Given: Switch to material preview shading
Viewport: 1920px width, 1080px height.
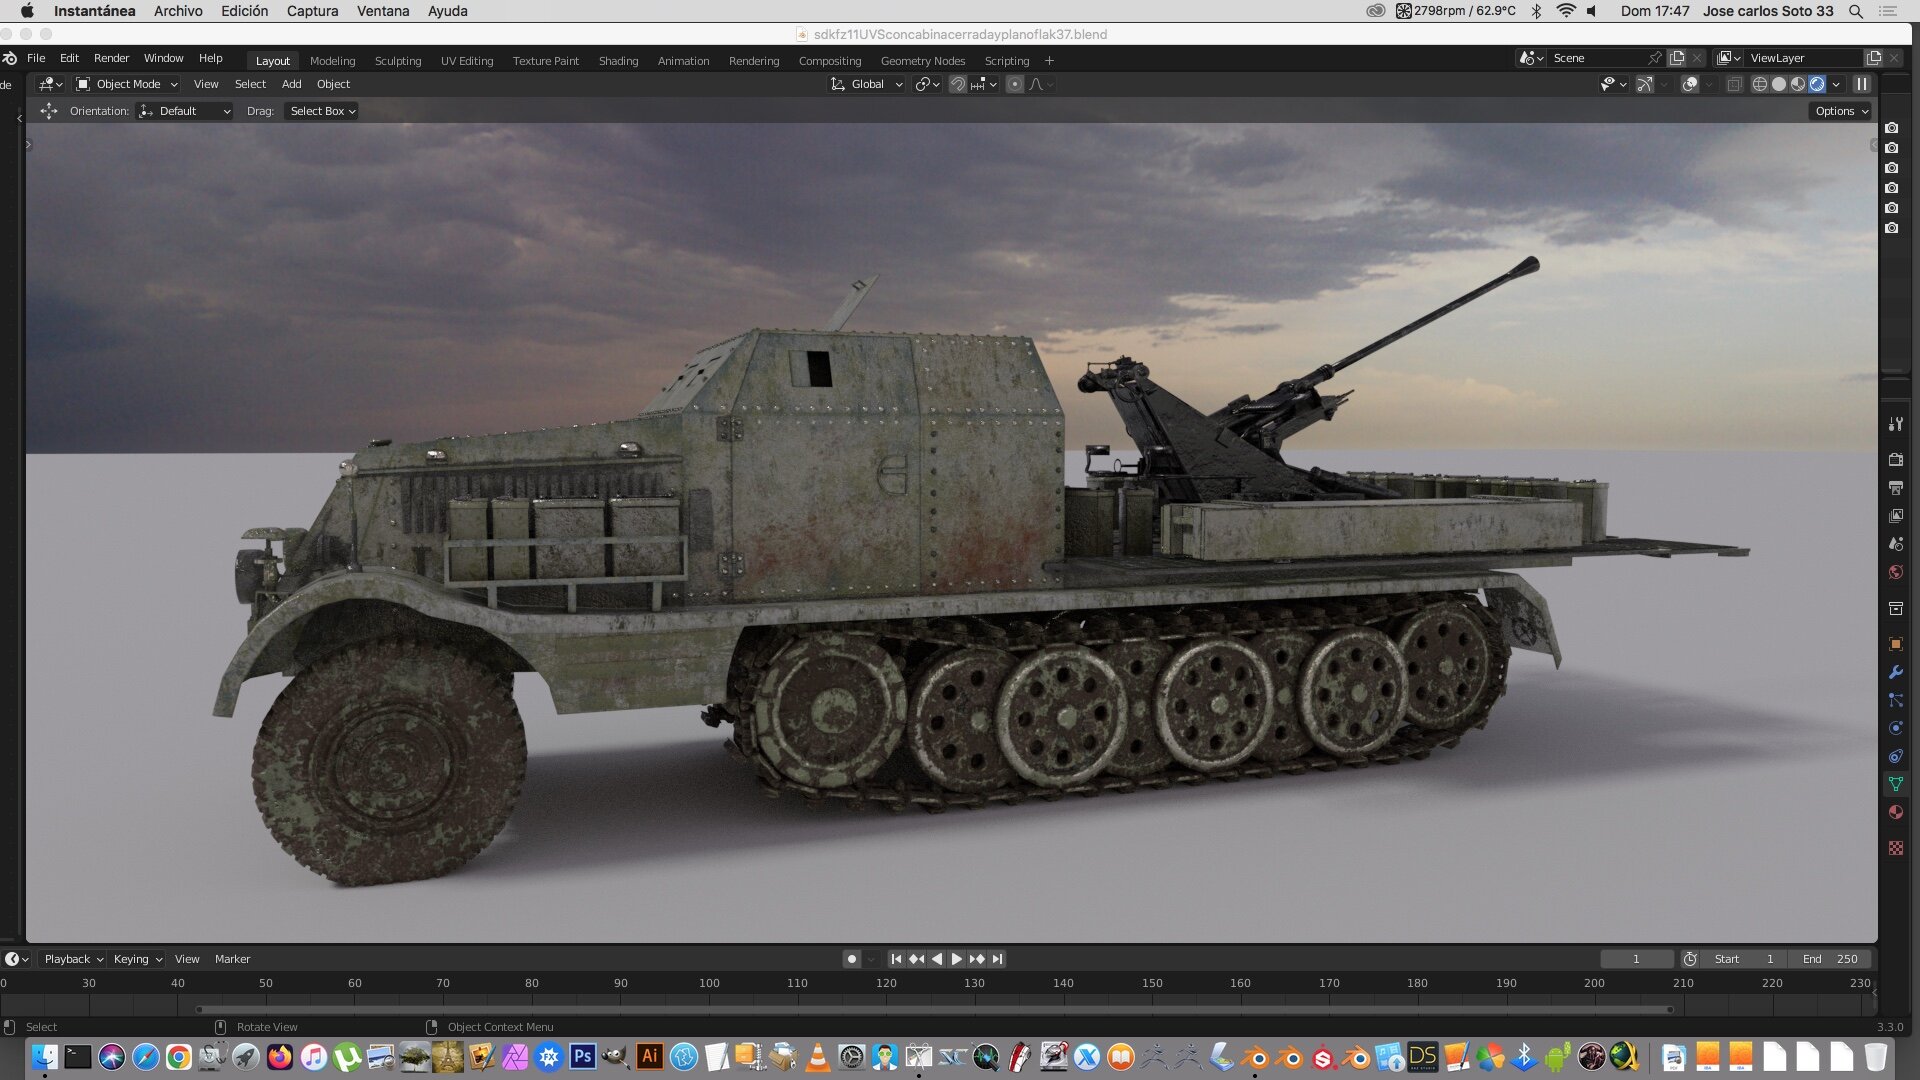Looking at the screenshot, I should (1798, 84).
